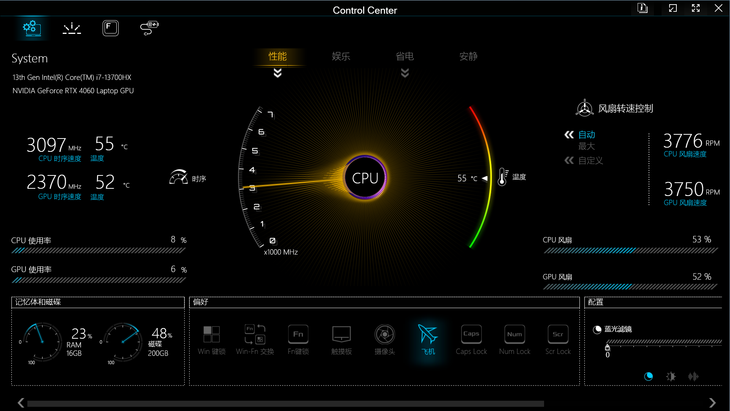Click the NVIDIA GeForce RTX 4060 text

pyautogui.click(x=73, y=91)
